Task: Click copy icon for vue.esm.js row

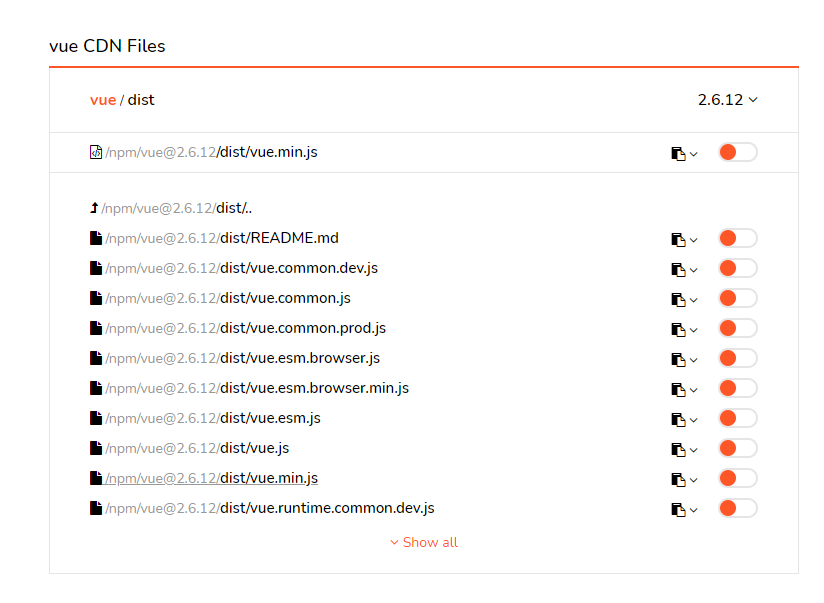Action: click(x=678, y=419)
